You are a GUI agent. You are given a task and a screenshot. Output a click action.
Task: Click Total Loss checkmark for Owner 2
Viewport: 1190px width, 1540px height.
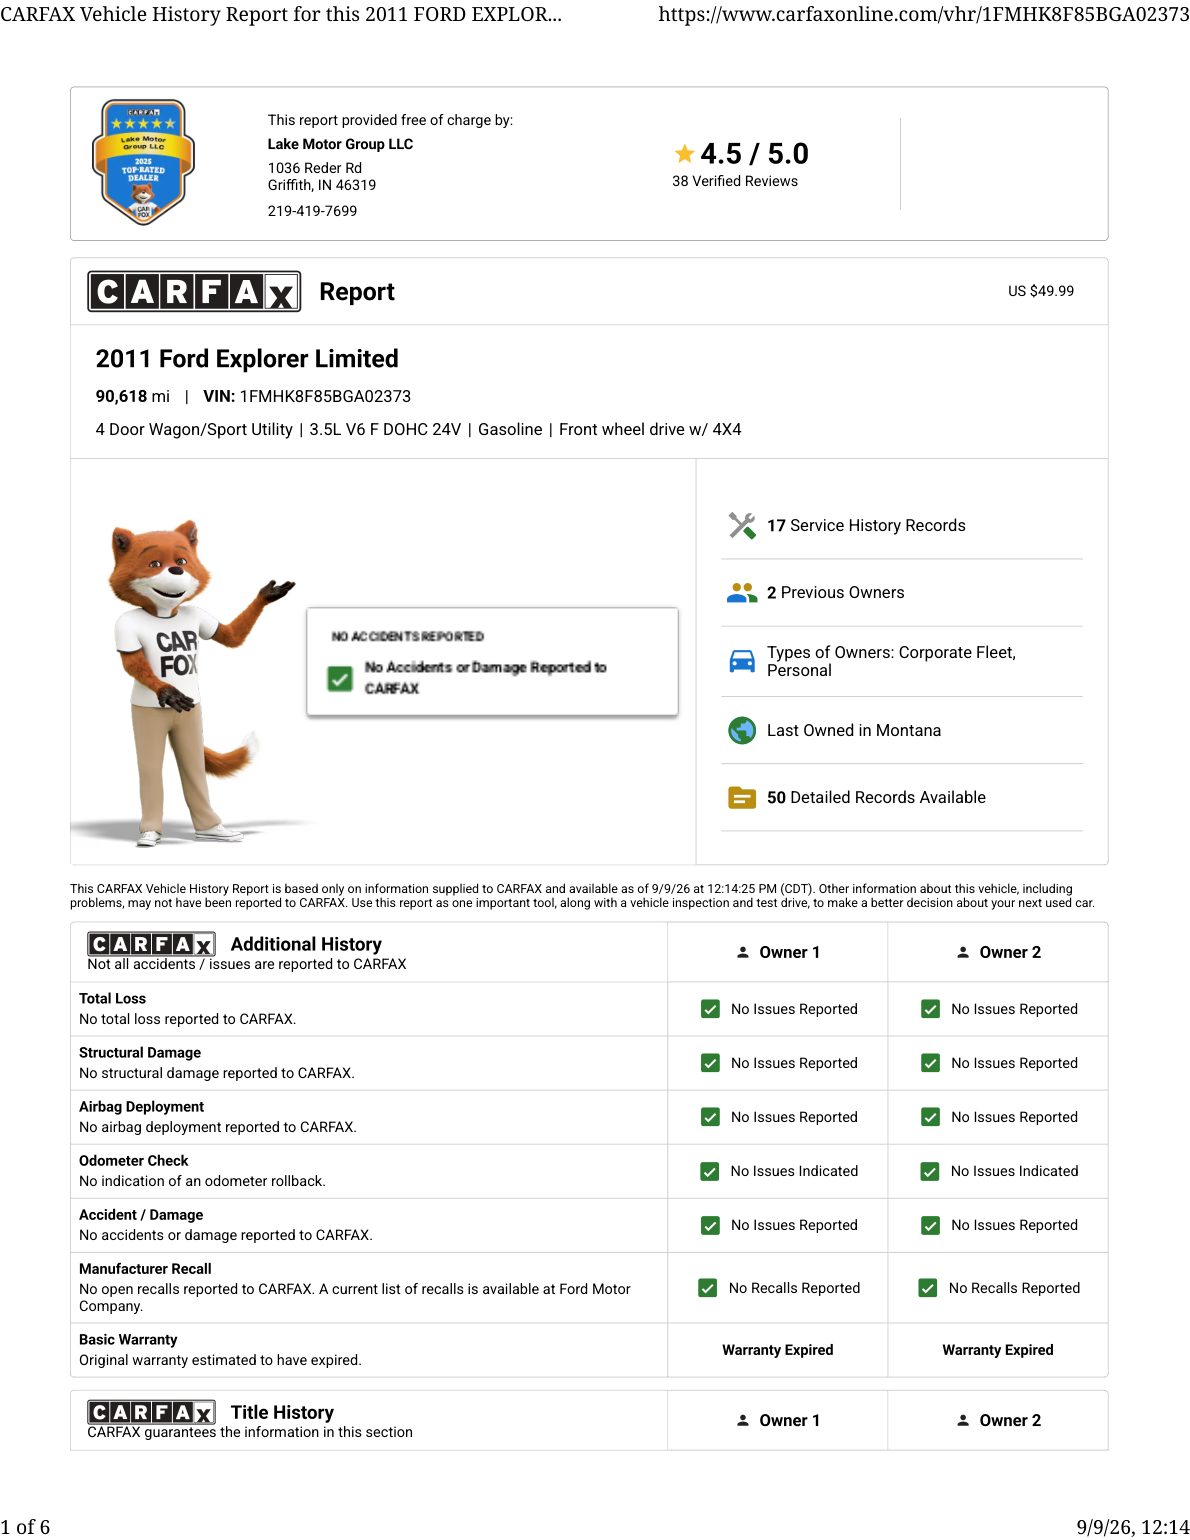(x=930, y=1009)
